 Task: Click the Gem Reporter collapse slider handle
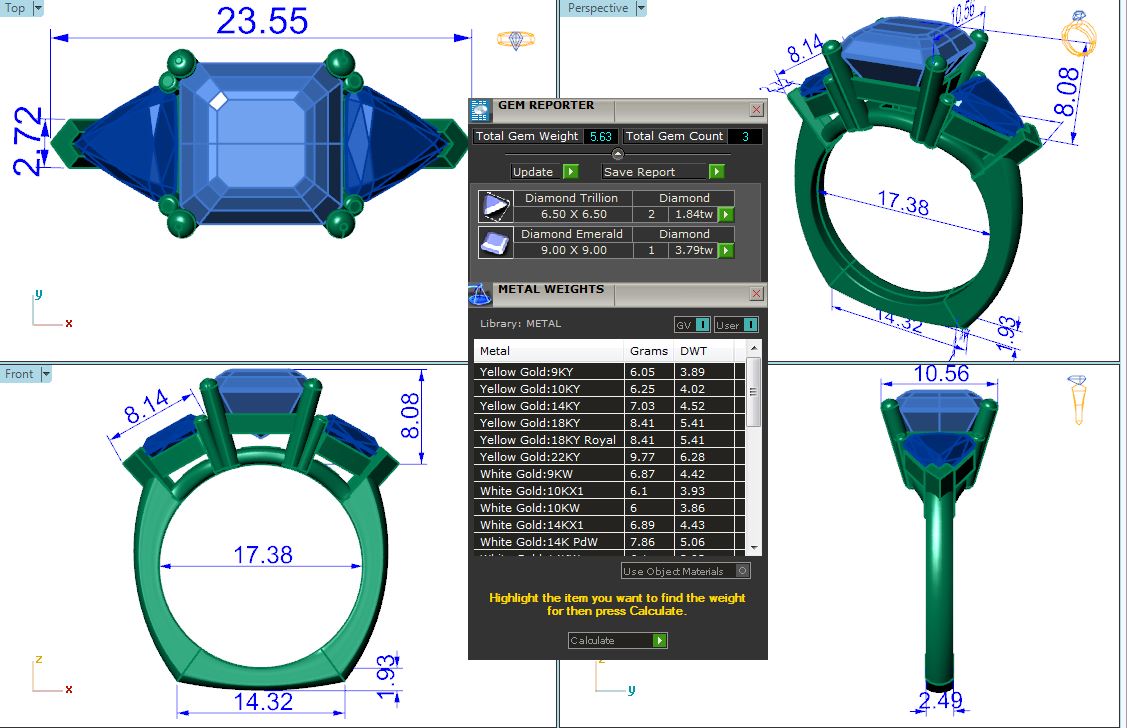pos(617,154)
